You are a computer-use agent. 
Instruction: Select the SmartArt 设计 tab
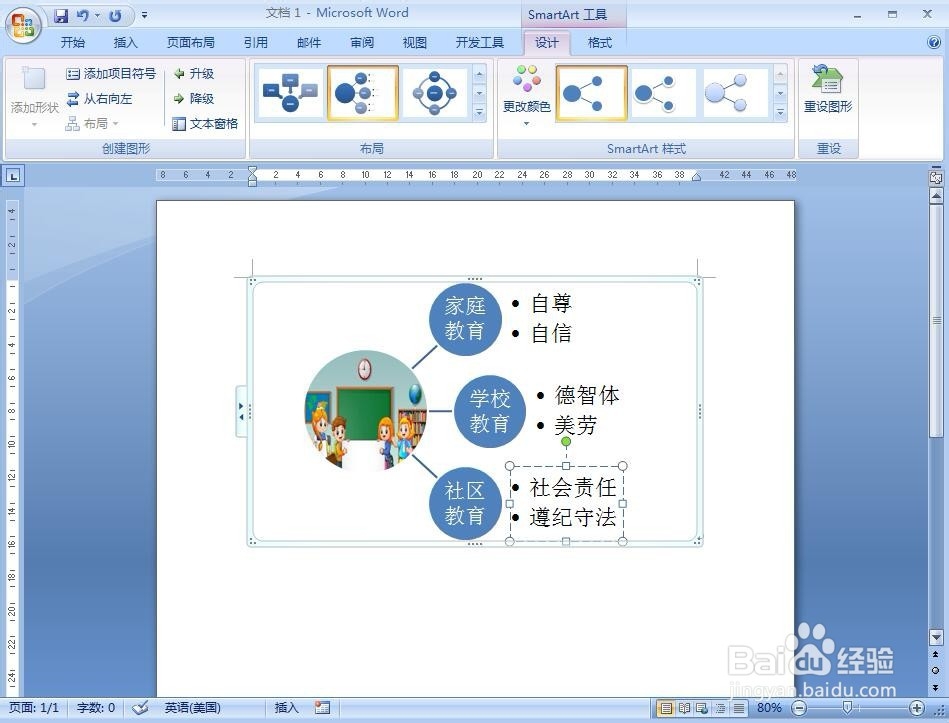pos(547,42)
